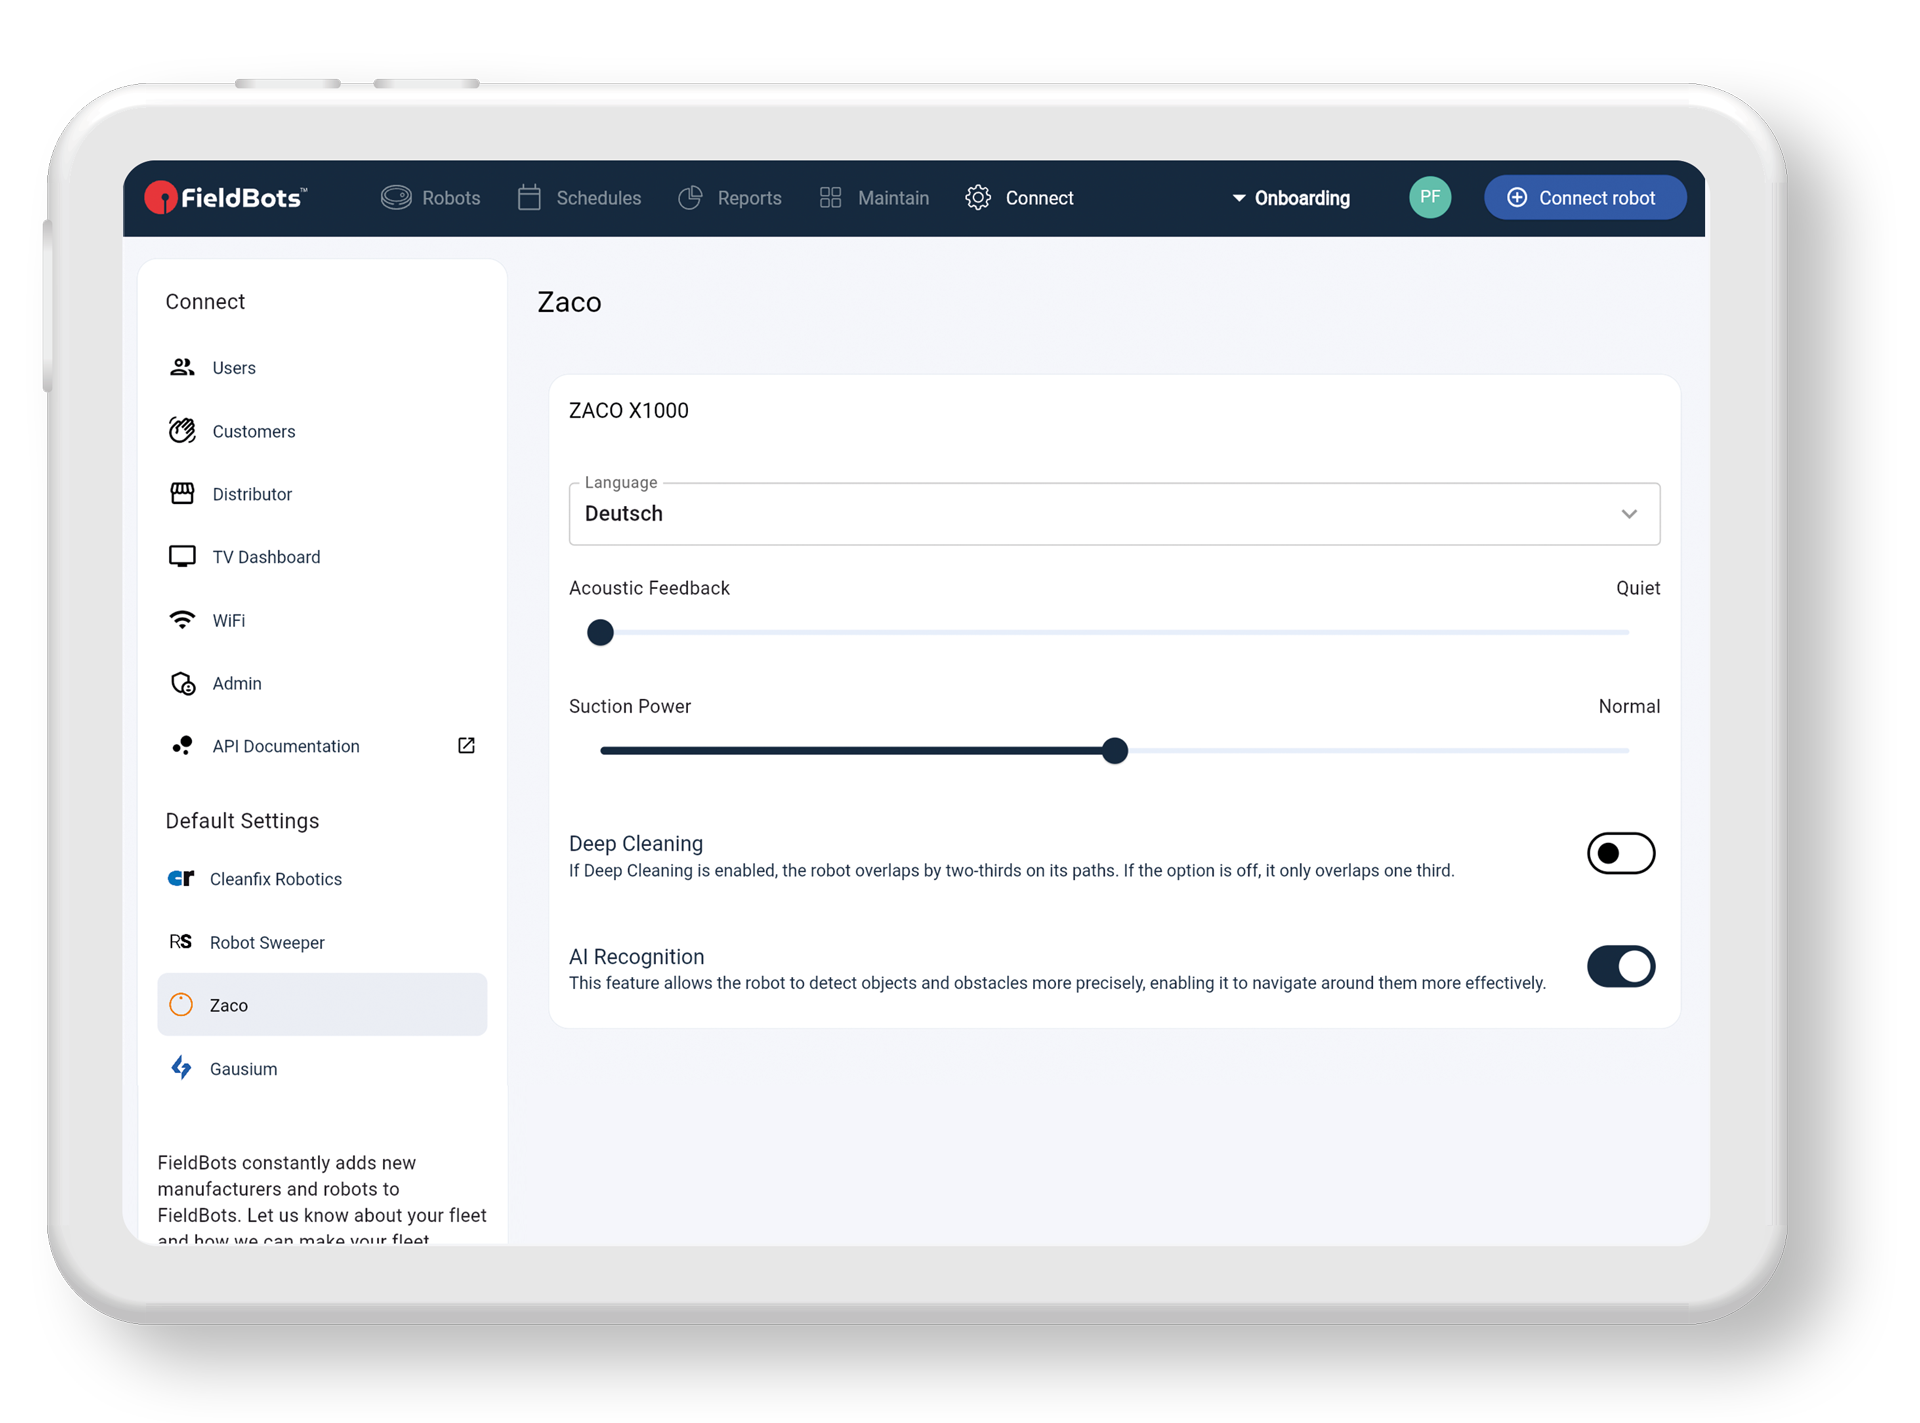Viewport: 1920px width, 1423px height.
Task: Click API Documentation external link icon
Action: click(x=466, y=746)
